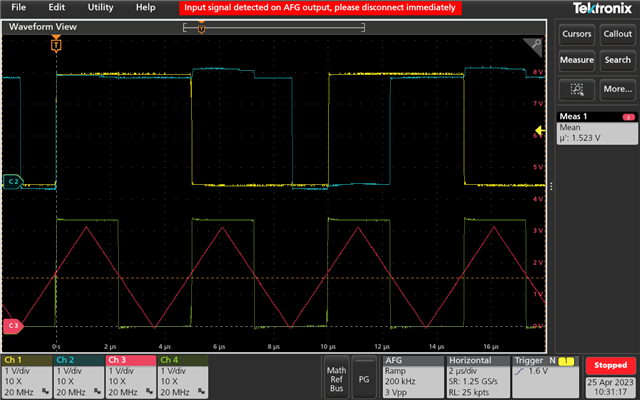Open the Trigger settings badge

[x=546, y=377]
